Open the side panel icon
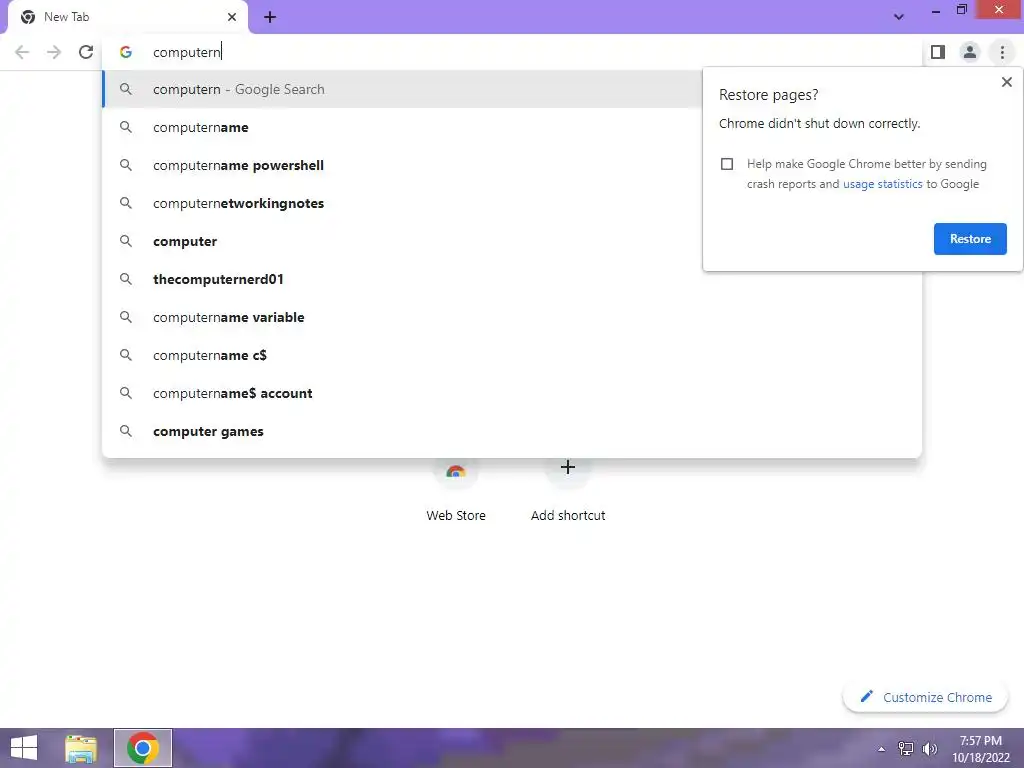 click(x=938, y=52)
